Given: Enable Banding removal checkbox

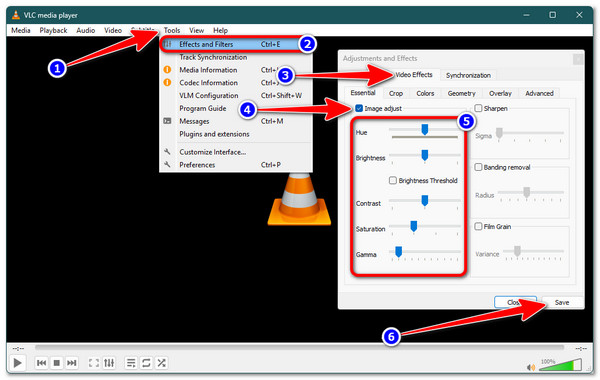Looking at the screenshot, I should [478, 167].
